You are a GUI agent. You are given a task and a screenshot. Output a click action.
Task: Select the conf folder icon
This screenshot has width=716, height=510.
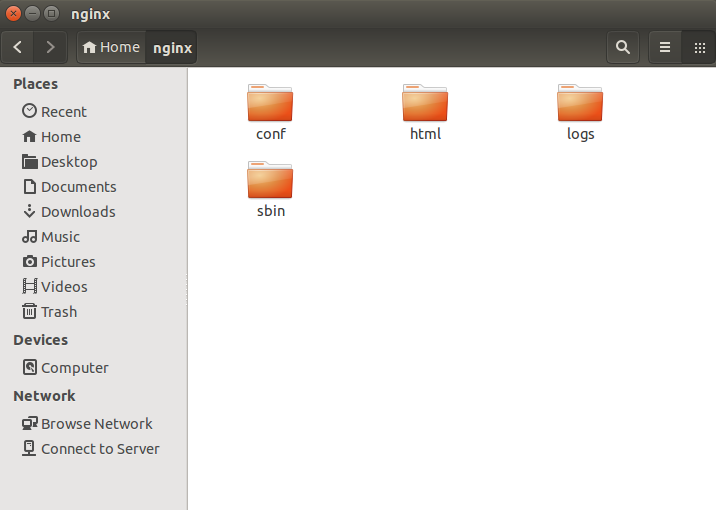pos(270,103)
